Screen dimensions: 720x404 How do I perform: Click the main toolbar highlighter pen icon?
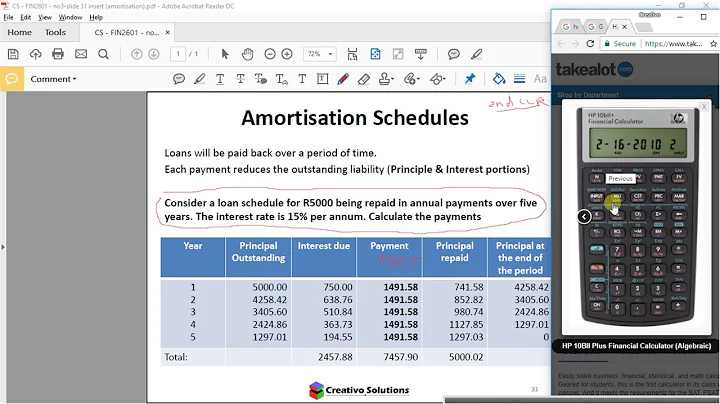click(x=477, y=54)
